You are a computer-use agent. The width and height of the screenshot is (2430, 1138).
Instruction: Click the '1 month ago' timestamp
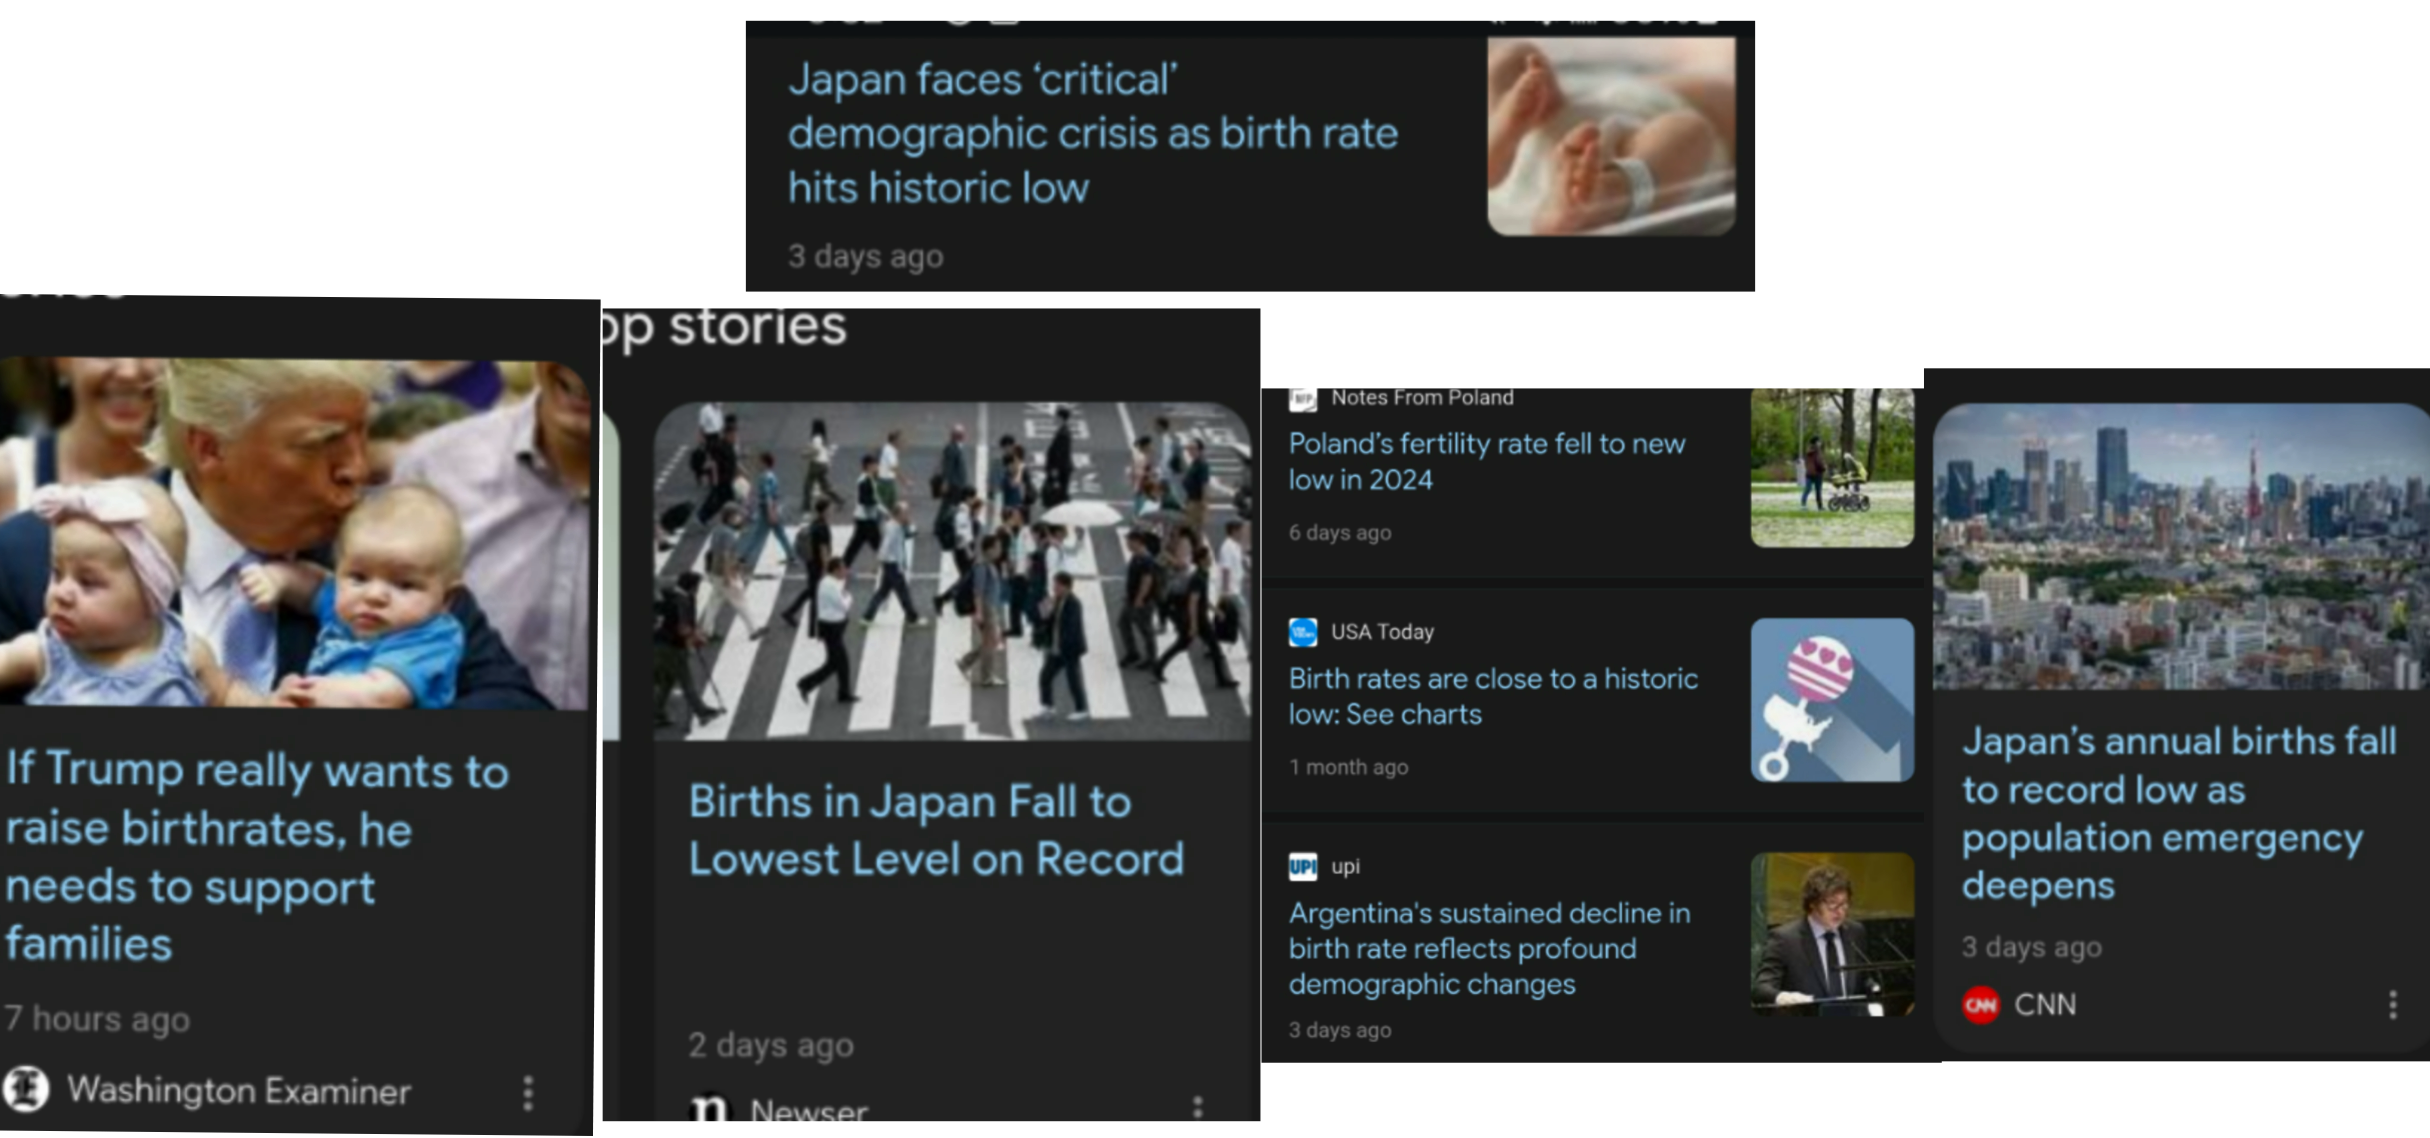point(1348,766)
